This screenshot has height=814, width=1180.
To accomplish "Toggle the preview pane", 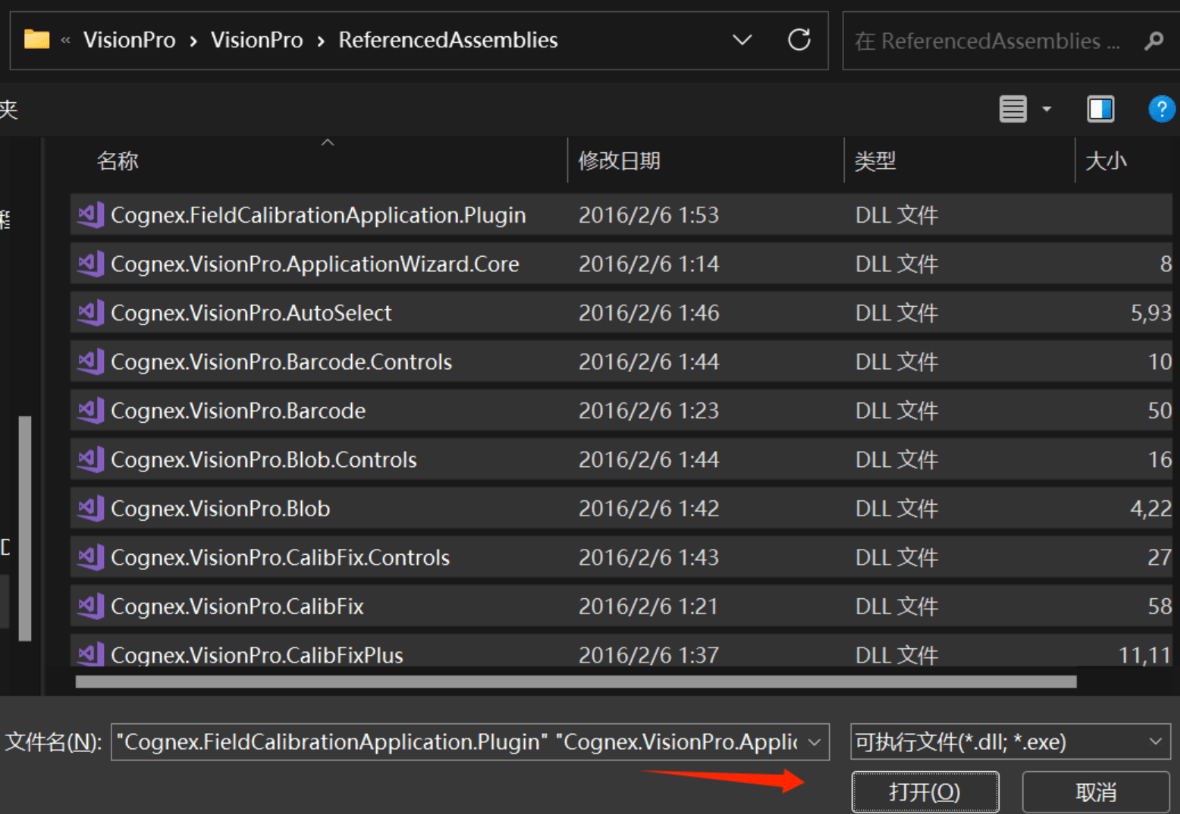I will tap(1100, 109).
